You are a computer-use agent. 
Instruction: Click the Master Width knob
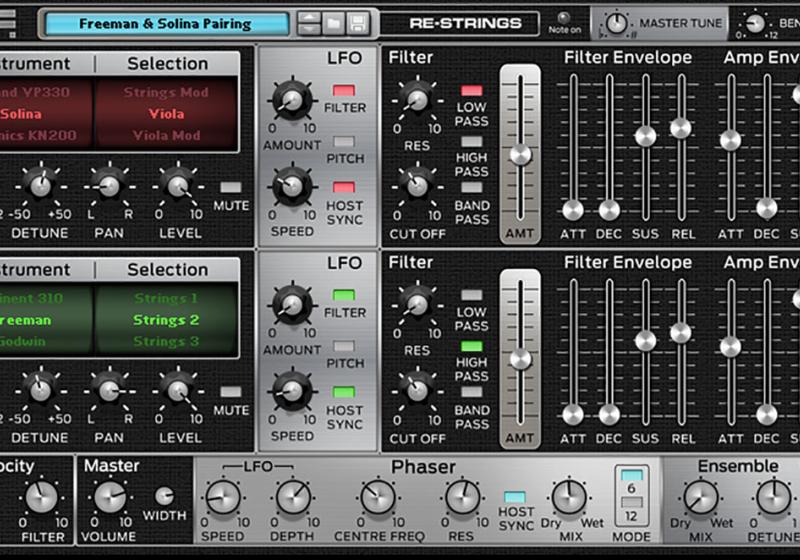(164, 496)
